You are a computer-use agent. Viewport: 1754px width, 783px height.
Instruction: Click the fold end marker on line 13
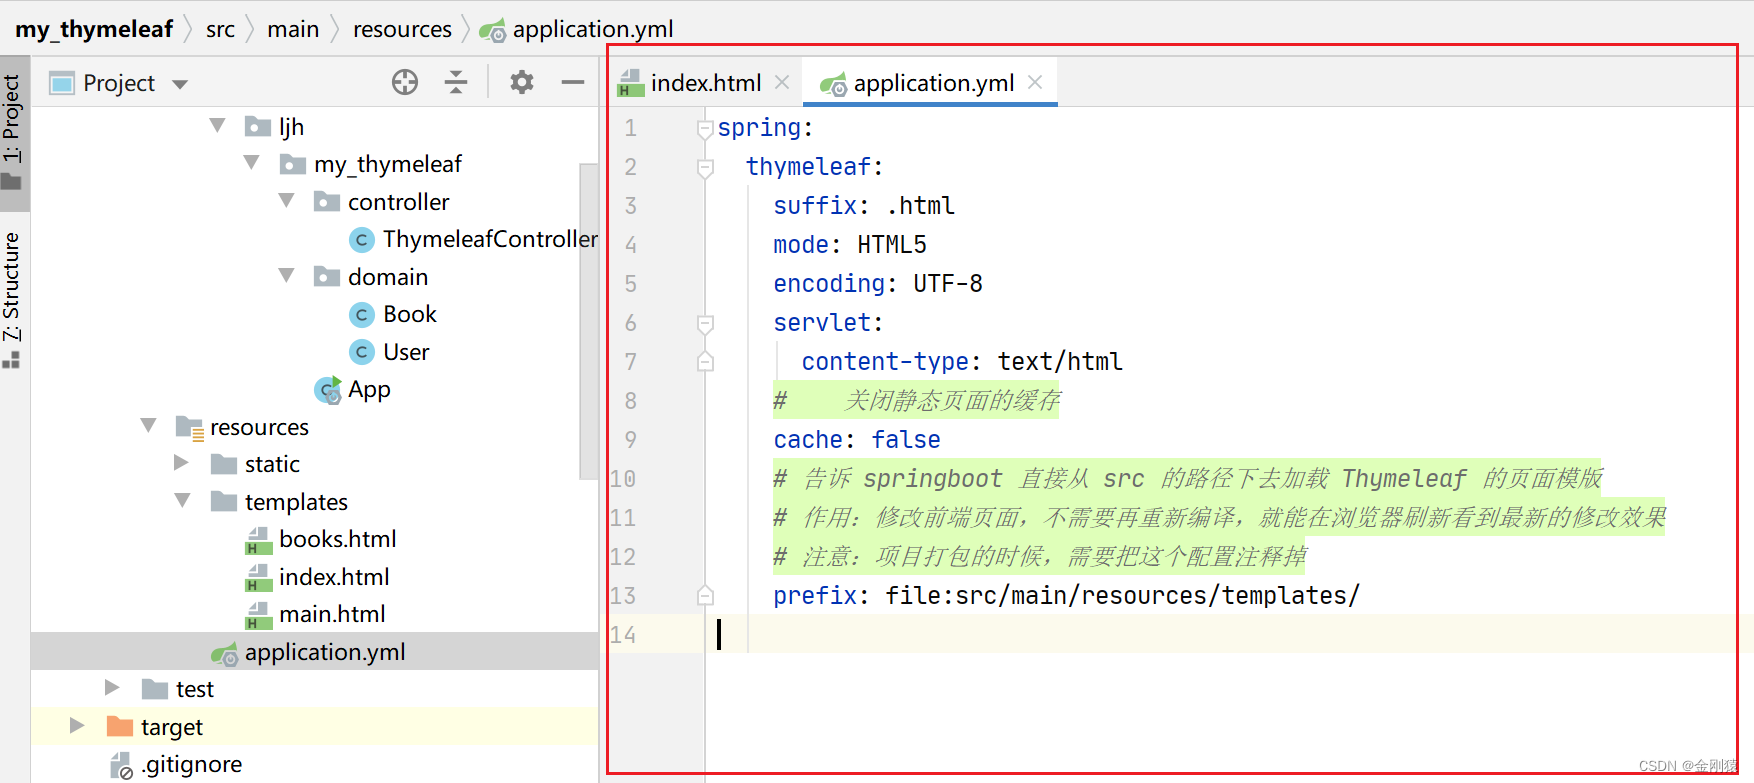point(705,595)
